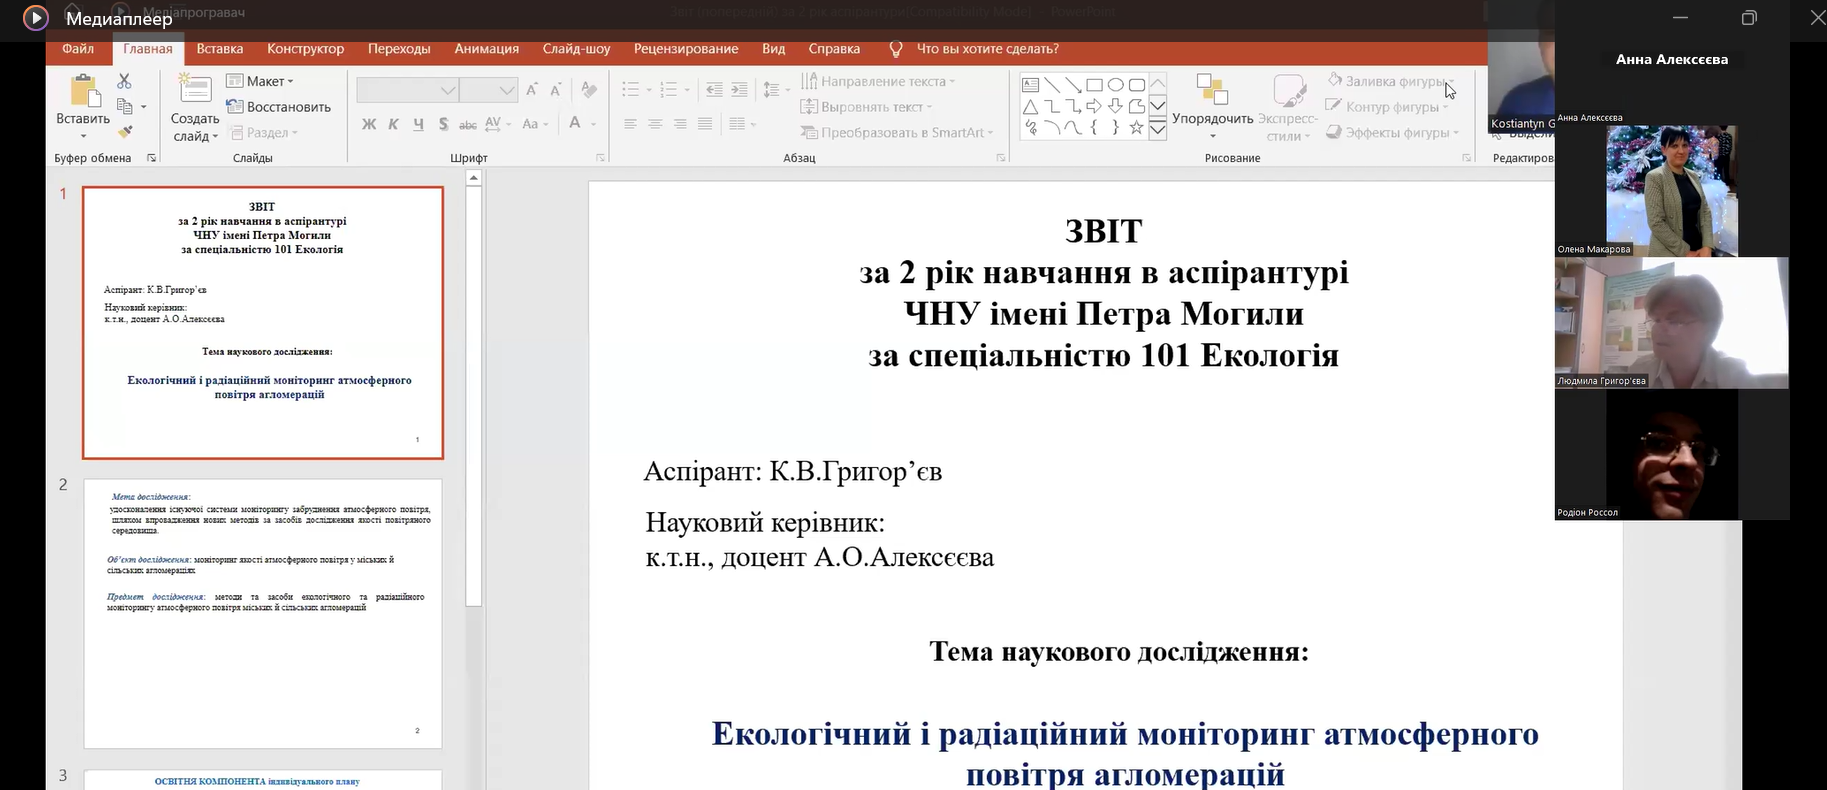Screen dimensions: 1827x790
Task: Toggle bold Ж formatting
Action: pyautogui.click(x=369, y=124)
